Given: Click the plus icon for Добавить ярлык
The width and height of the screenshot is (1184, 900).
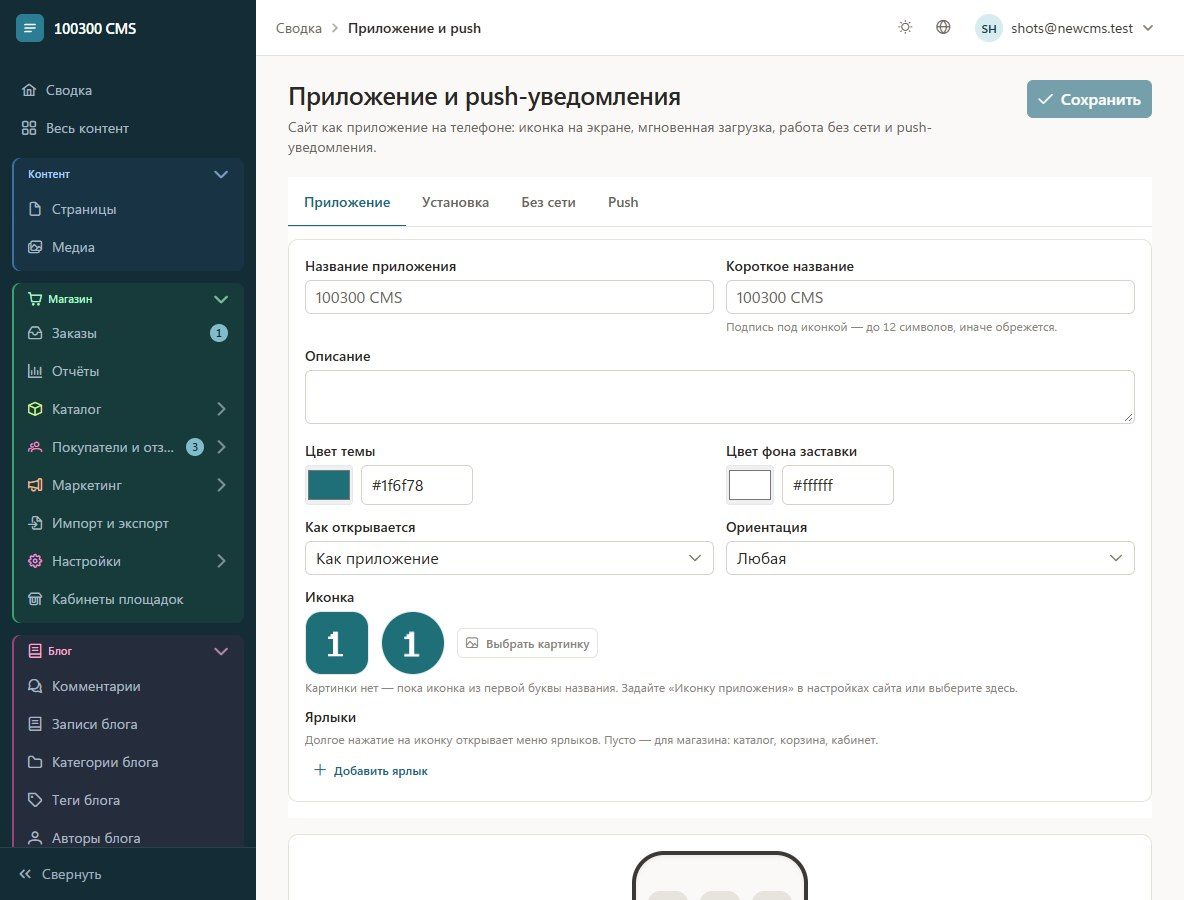Looking at the screenshot, I should (x=319, y=770).
